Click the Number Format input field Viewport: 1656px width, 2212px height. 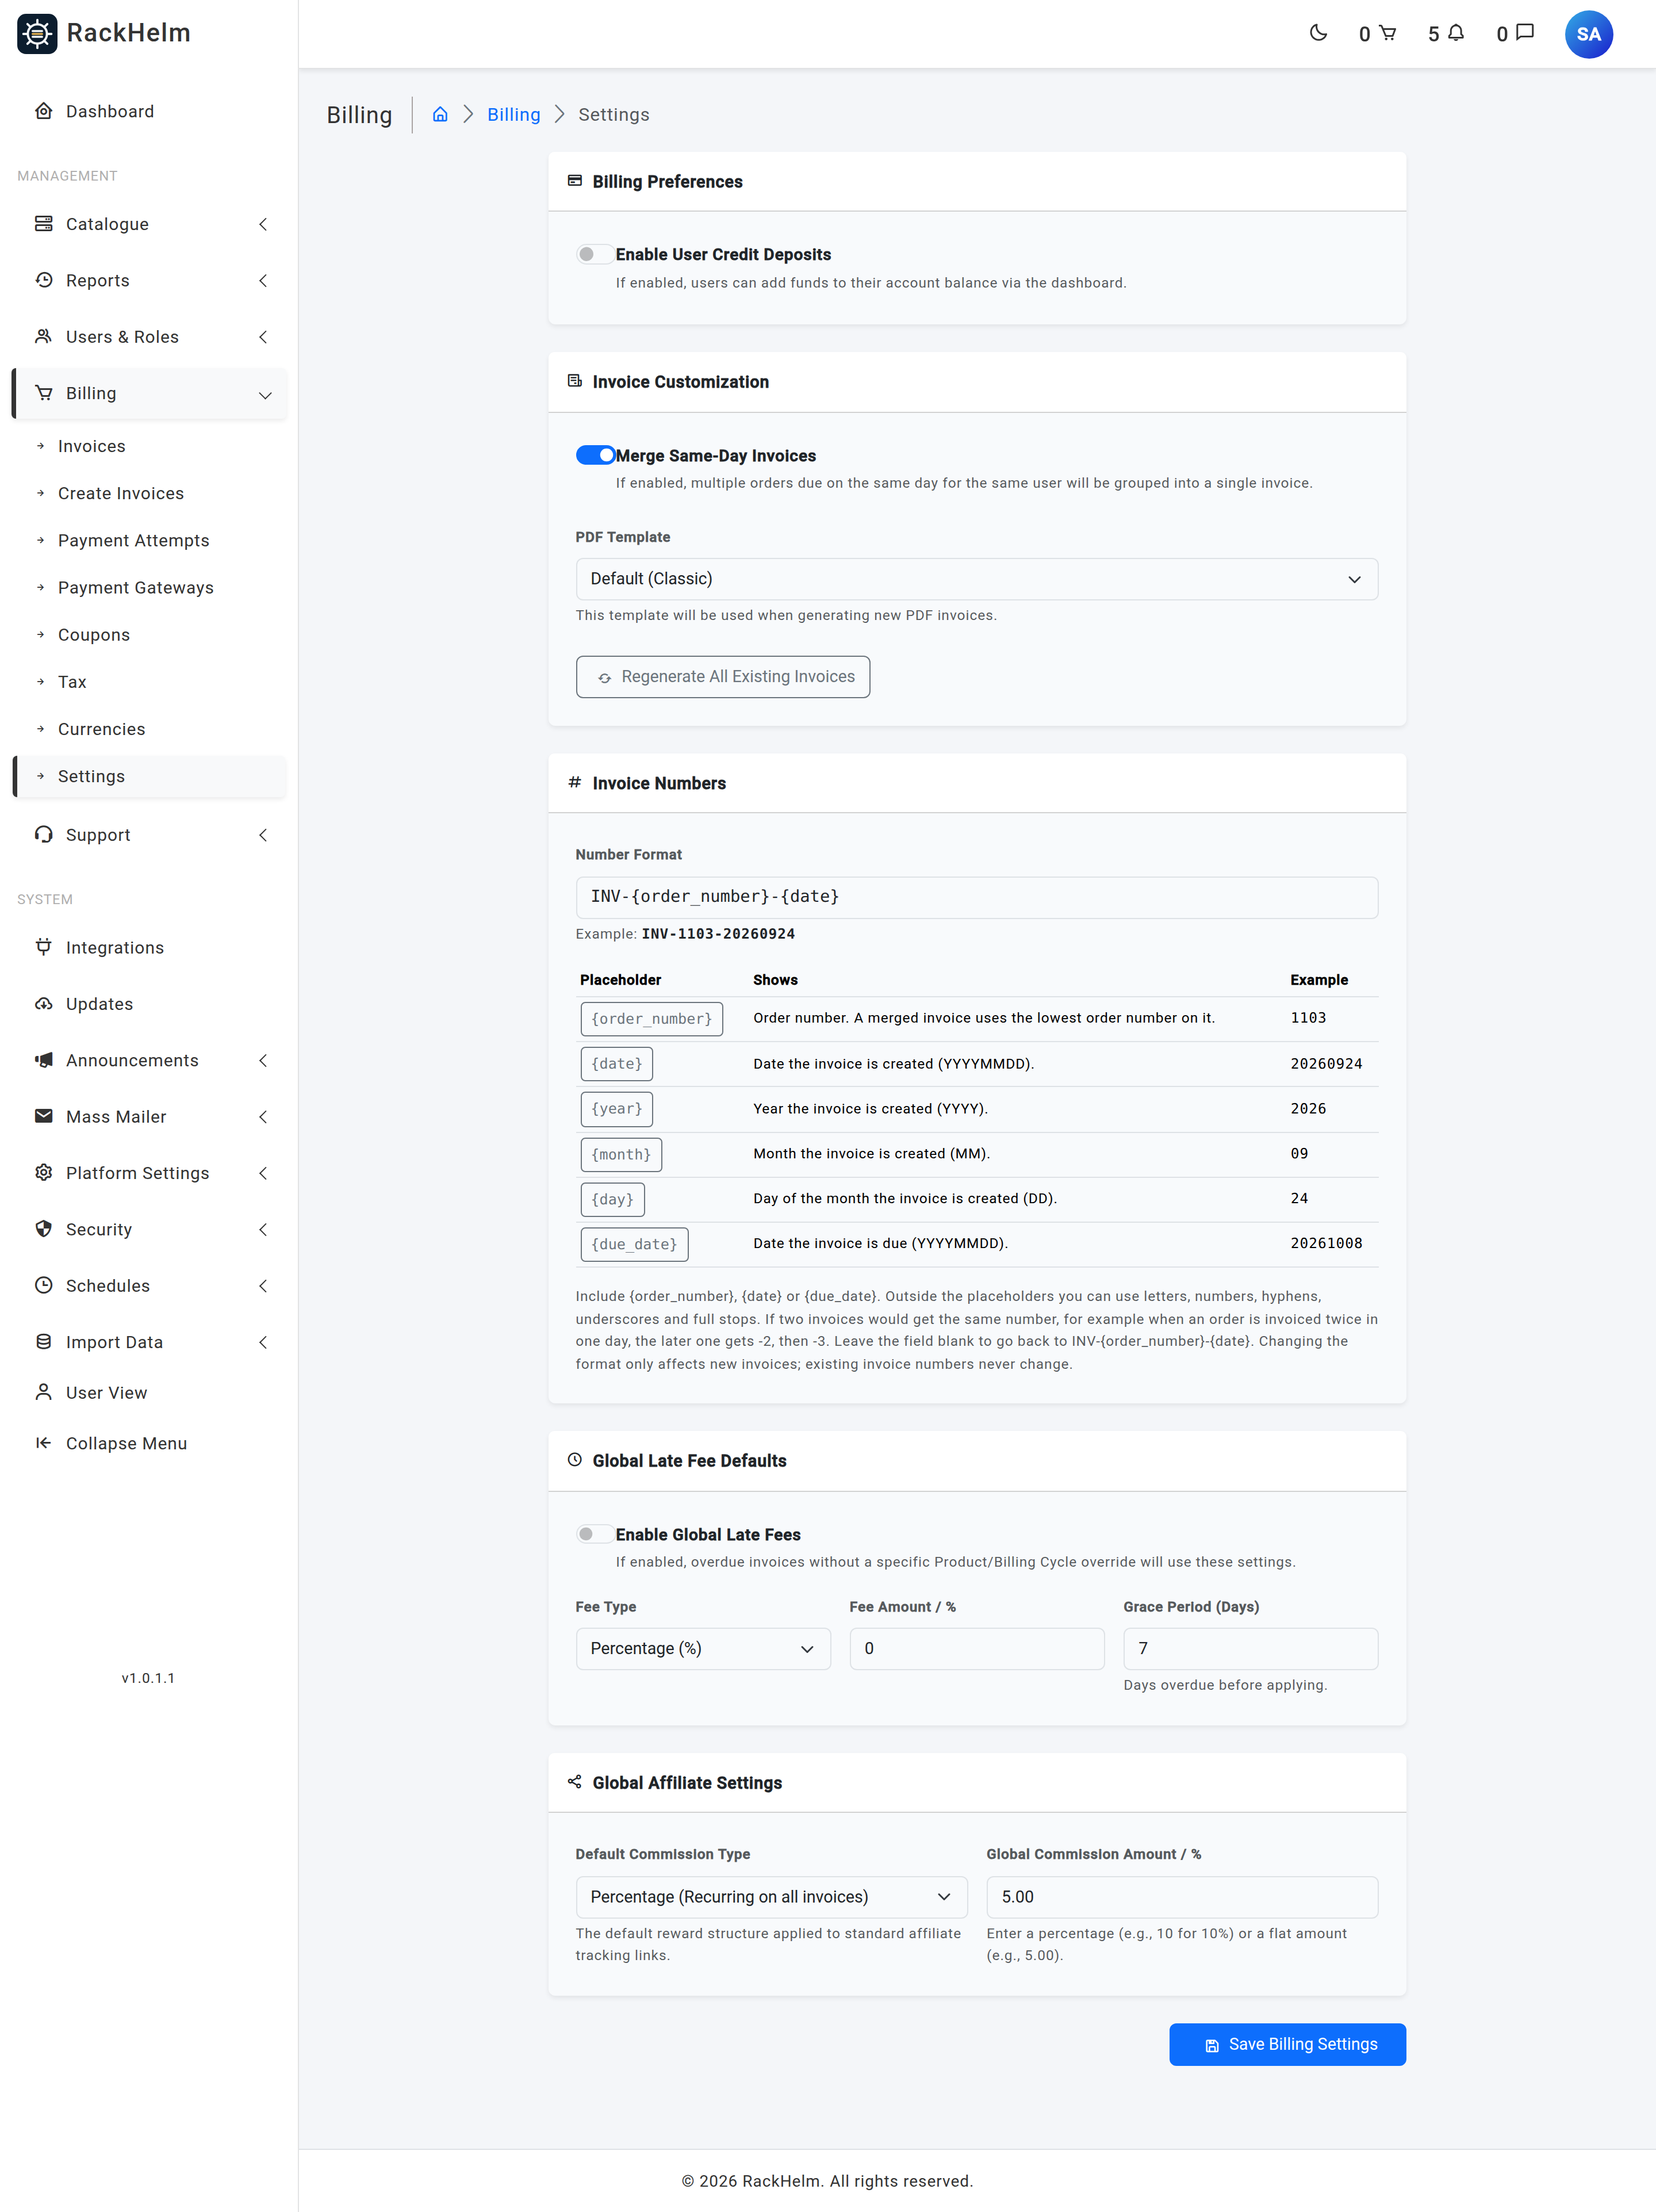976,897
